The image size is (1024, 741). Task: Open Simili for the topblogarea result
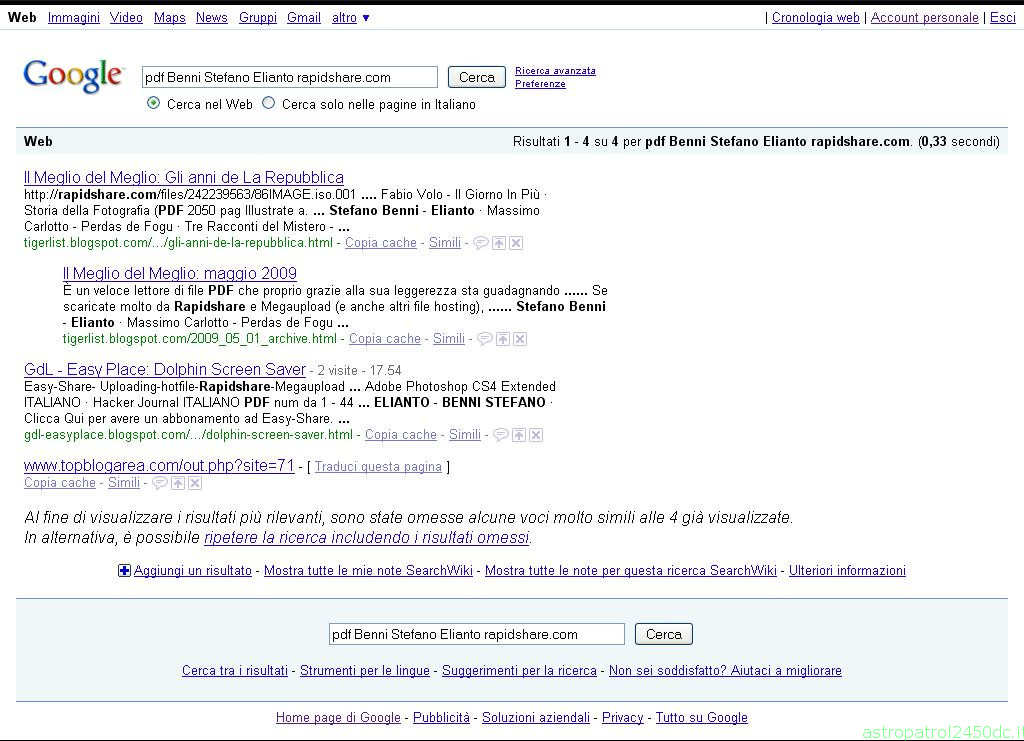click(x=123, y=482)
